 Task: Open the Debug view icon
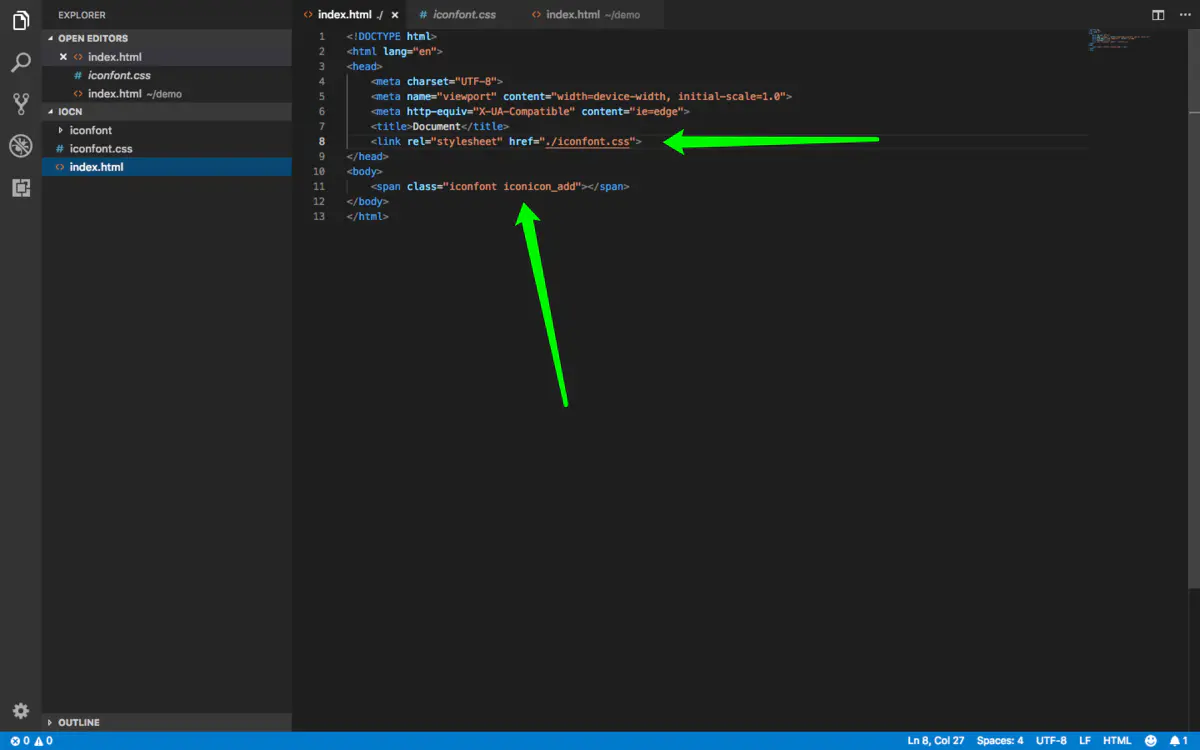point(20,146)
